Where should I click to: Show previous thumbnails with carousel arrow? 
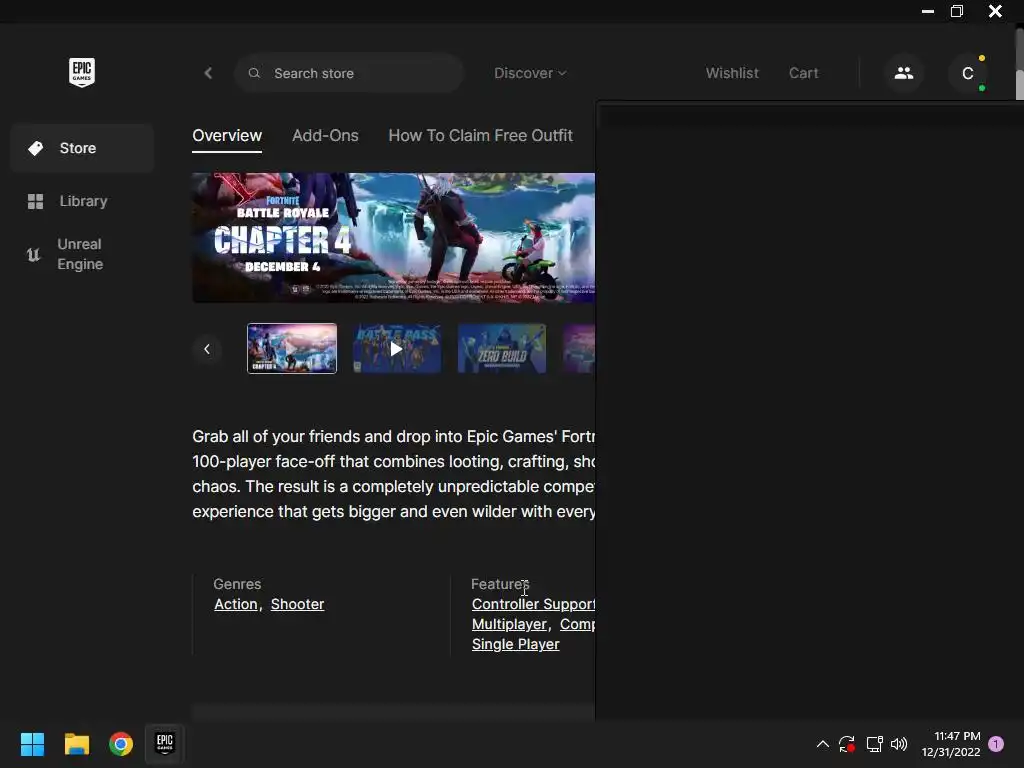[207, 349]
